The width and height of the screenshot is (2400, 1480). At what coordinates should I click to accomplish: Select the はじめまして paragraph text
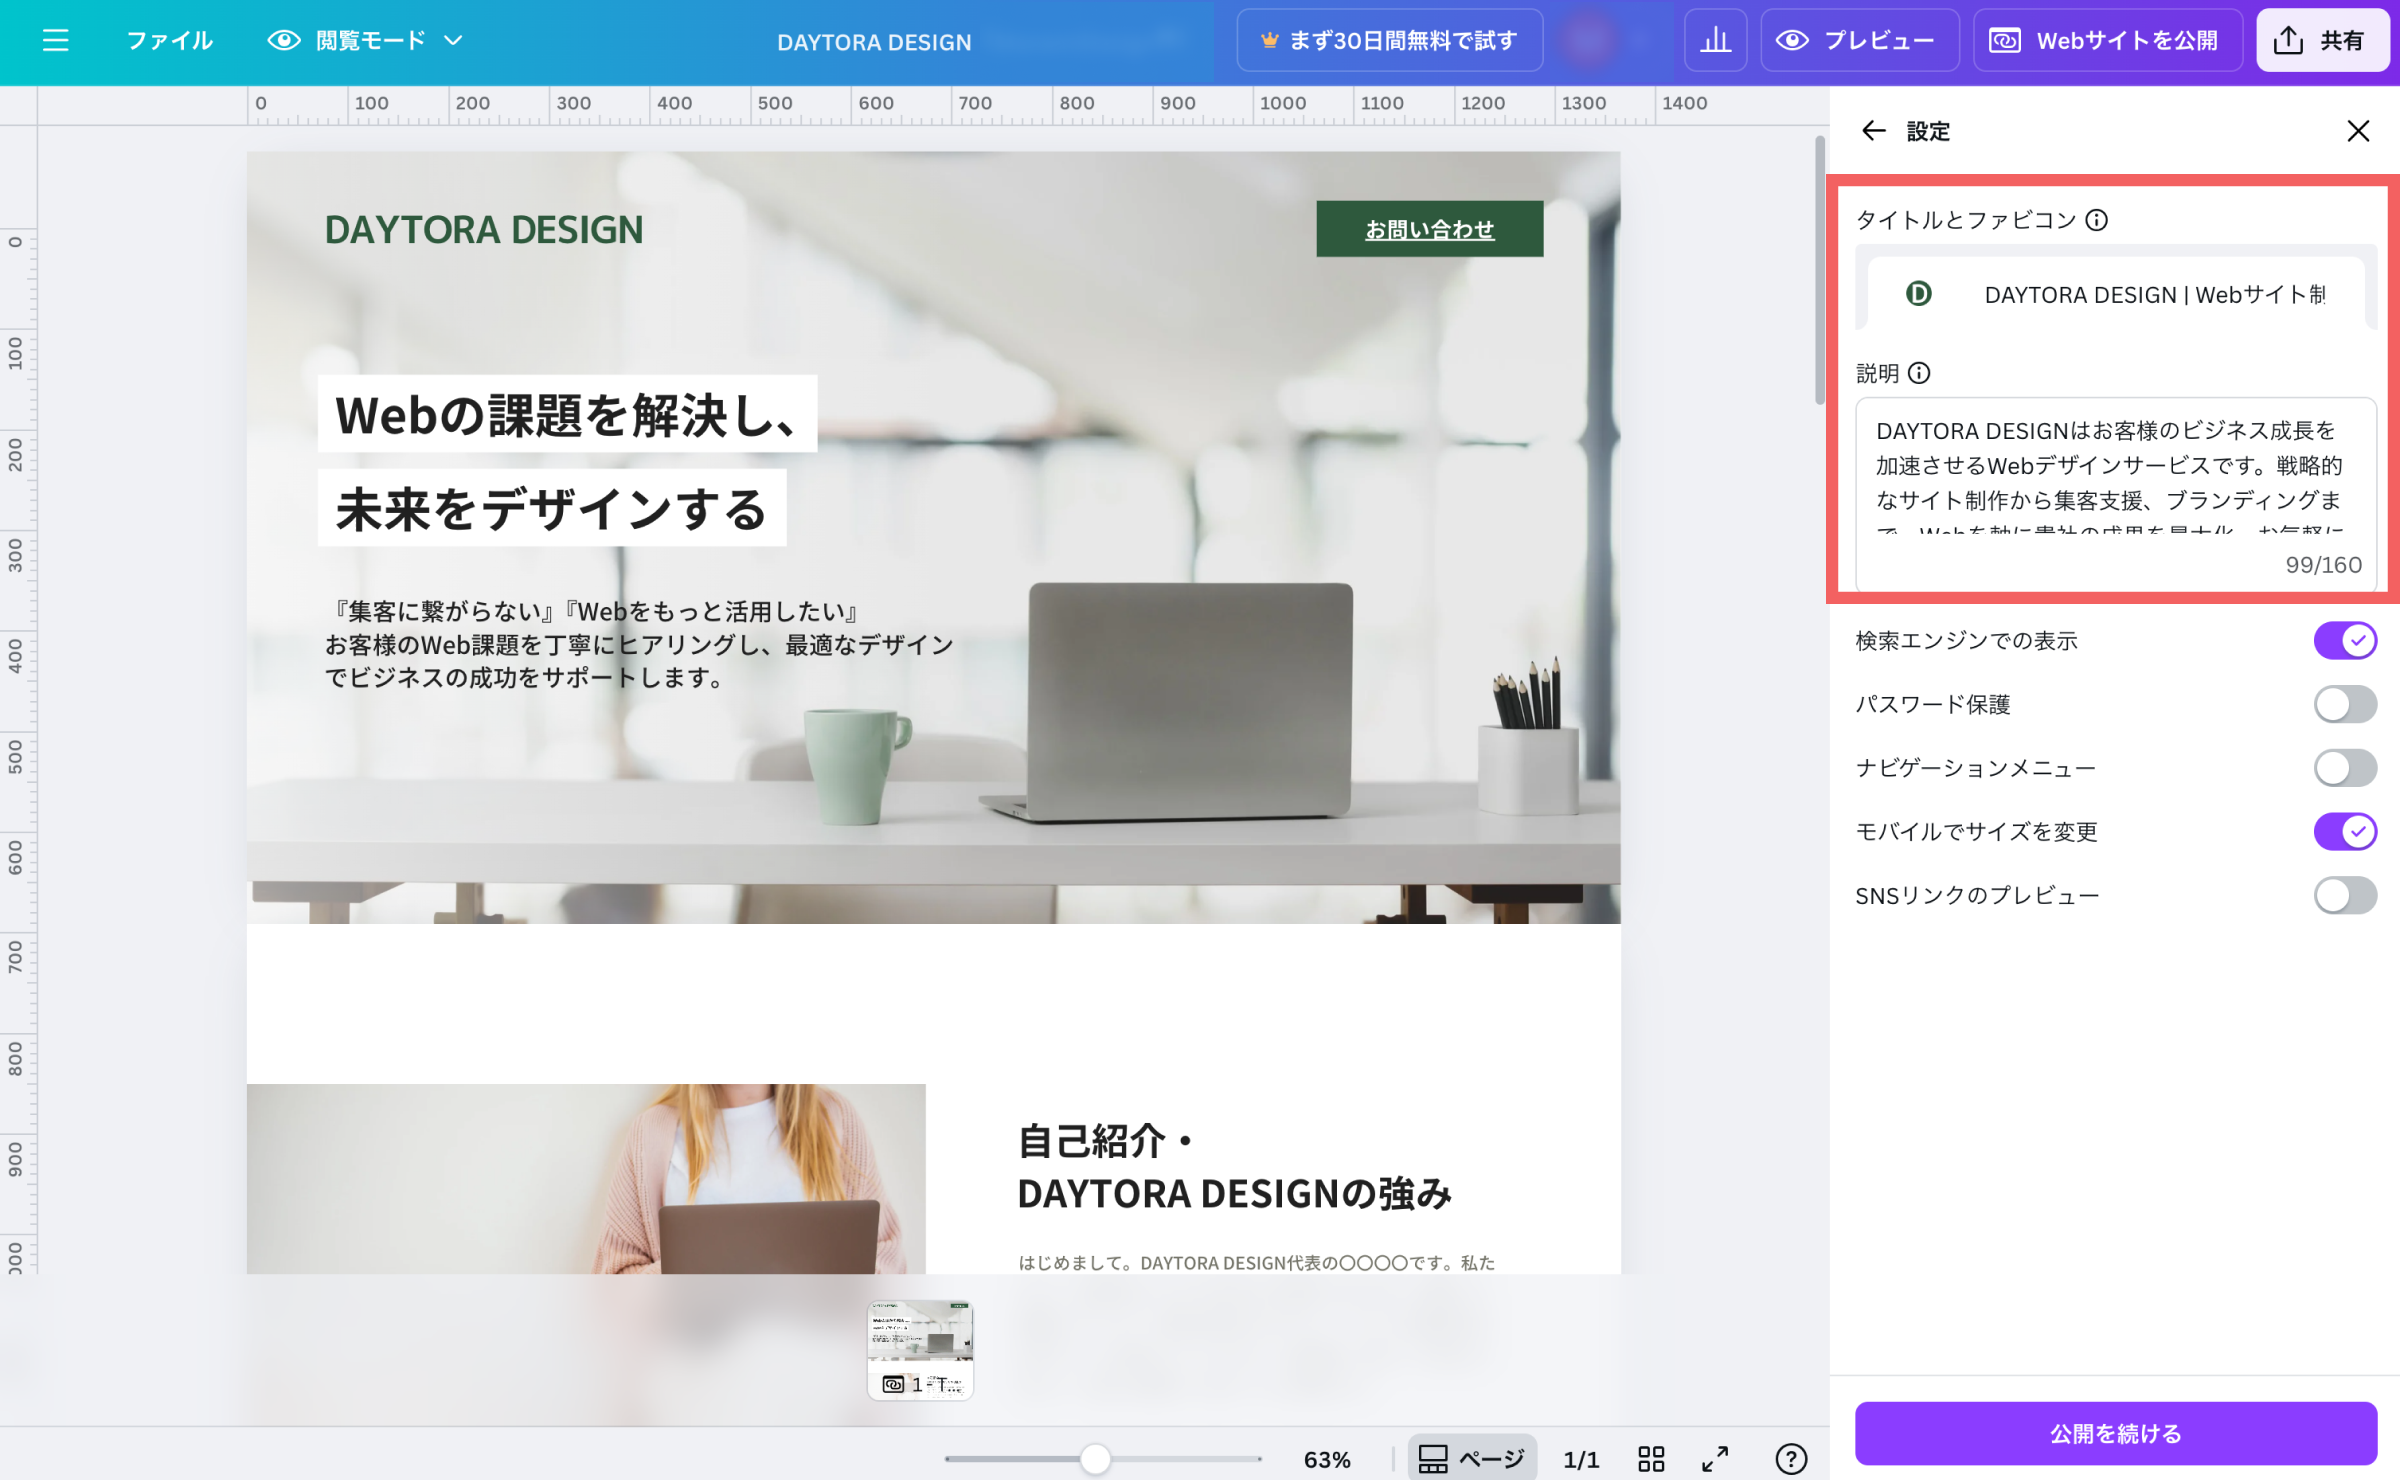[x=1256, y=1263]
